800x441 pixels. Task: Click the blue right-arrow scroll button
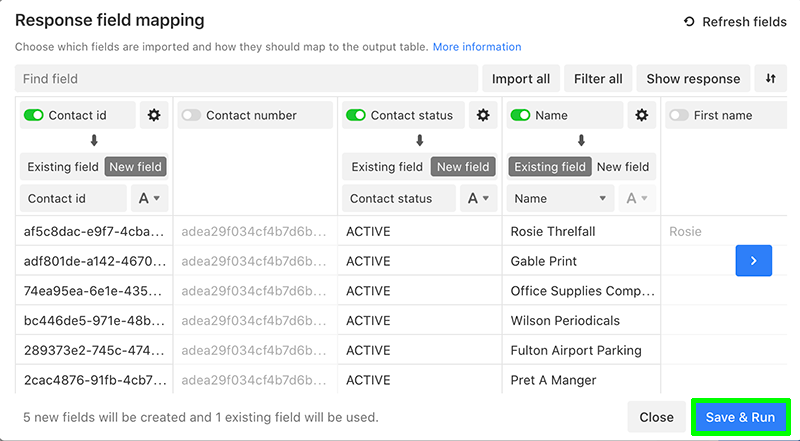(754, 260)
